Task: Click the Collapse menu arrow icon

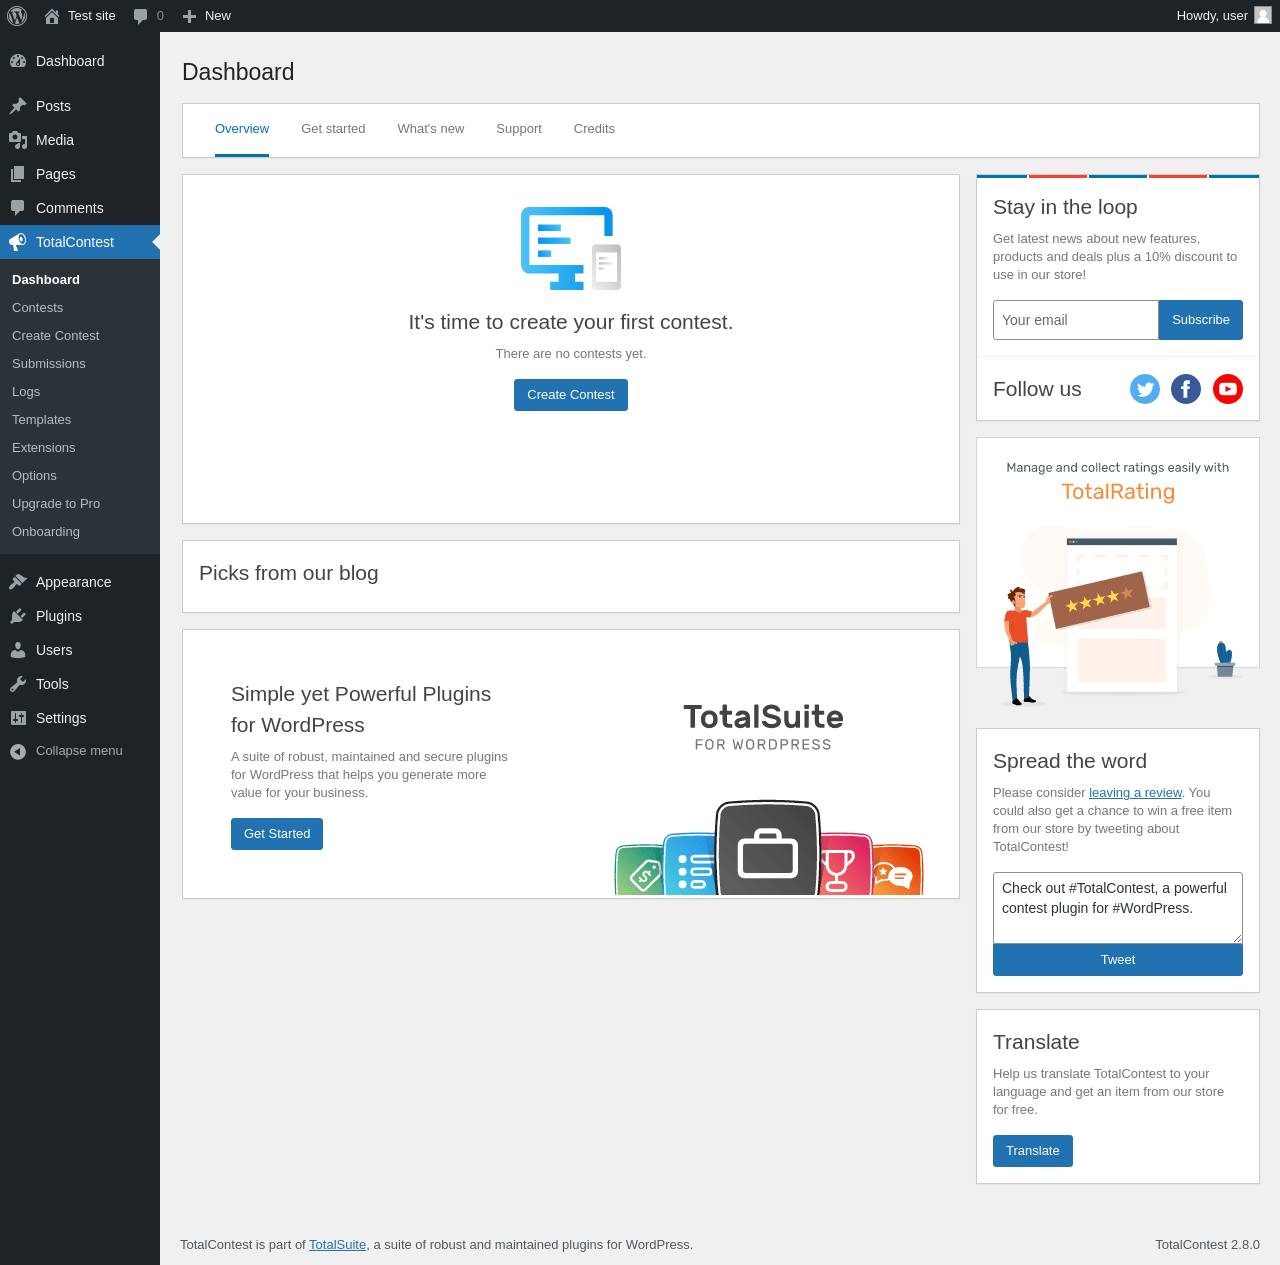Action: coord(18,751)
